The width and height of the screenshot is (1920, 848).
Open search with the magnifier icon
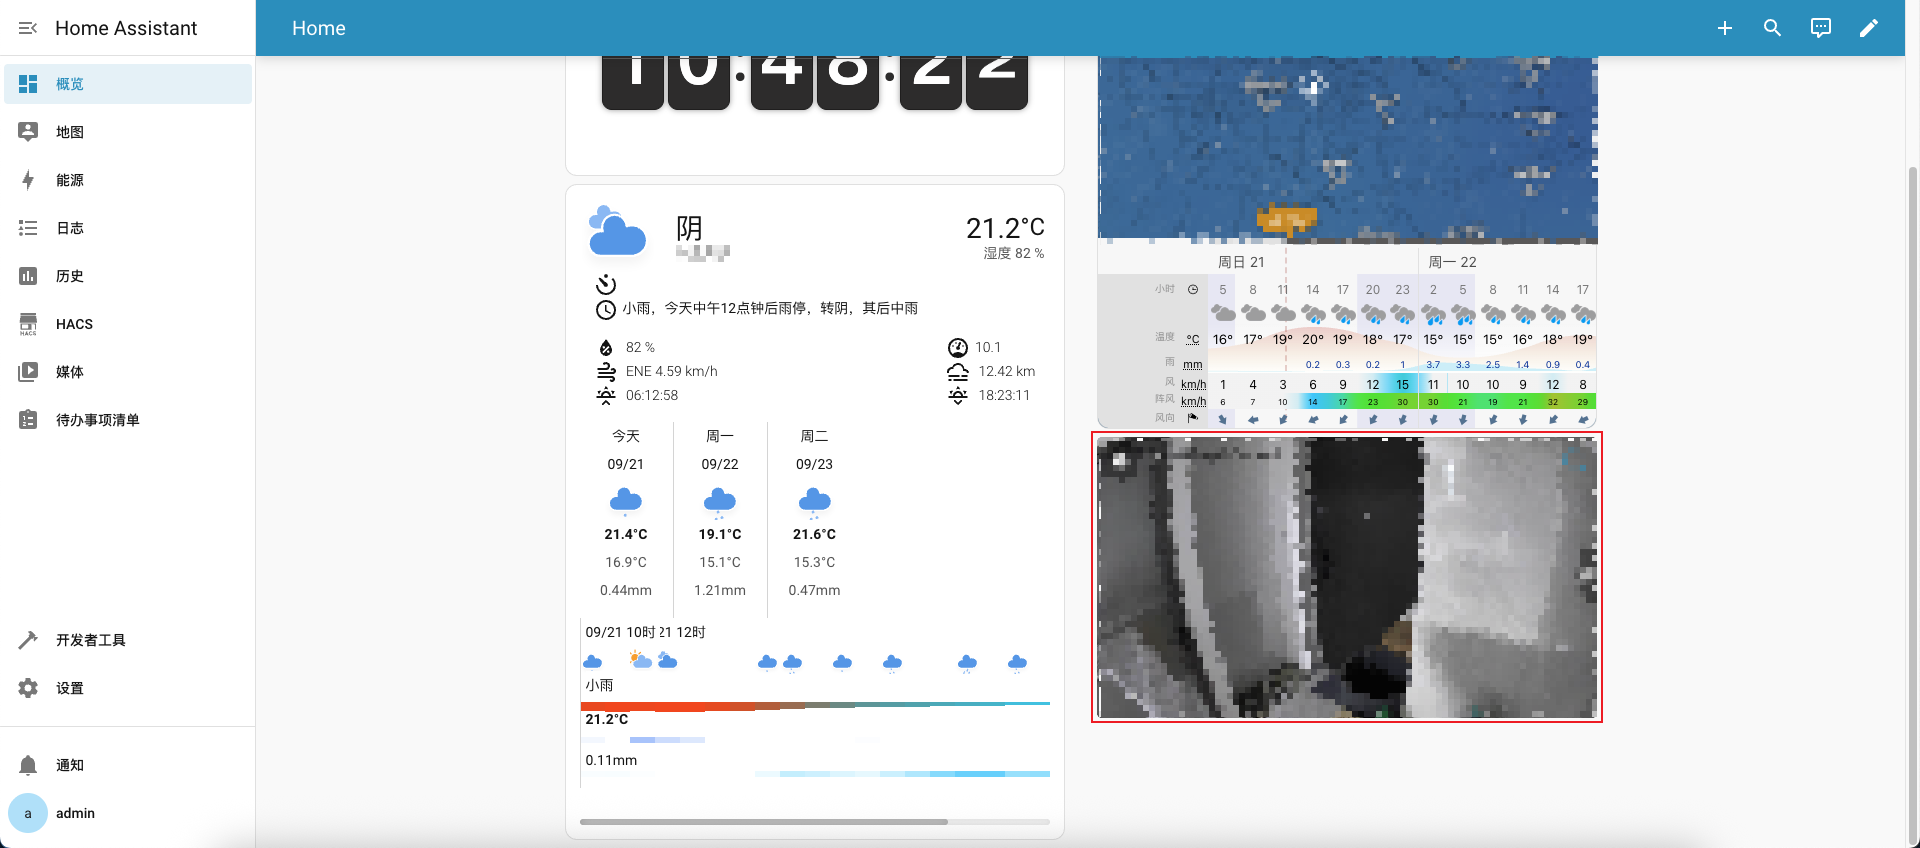click(1772, 28)
